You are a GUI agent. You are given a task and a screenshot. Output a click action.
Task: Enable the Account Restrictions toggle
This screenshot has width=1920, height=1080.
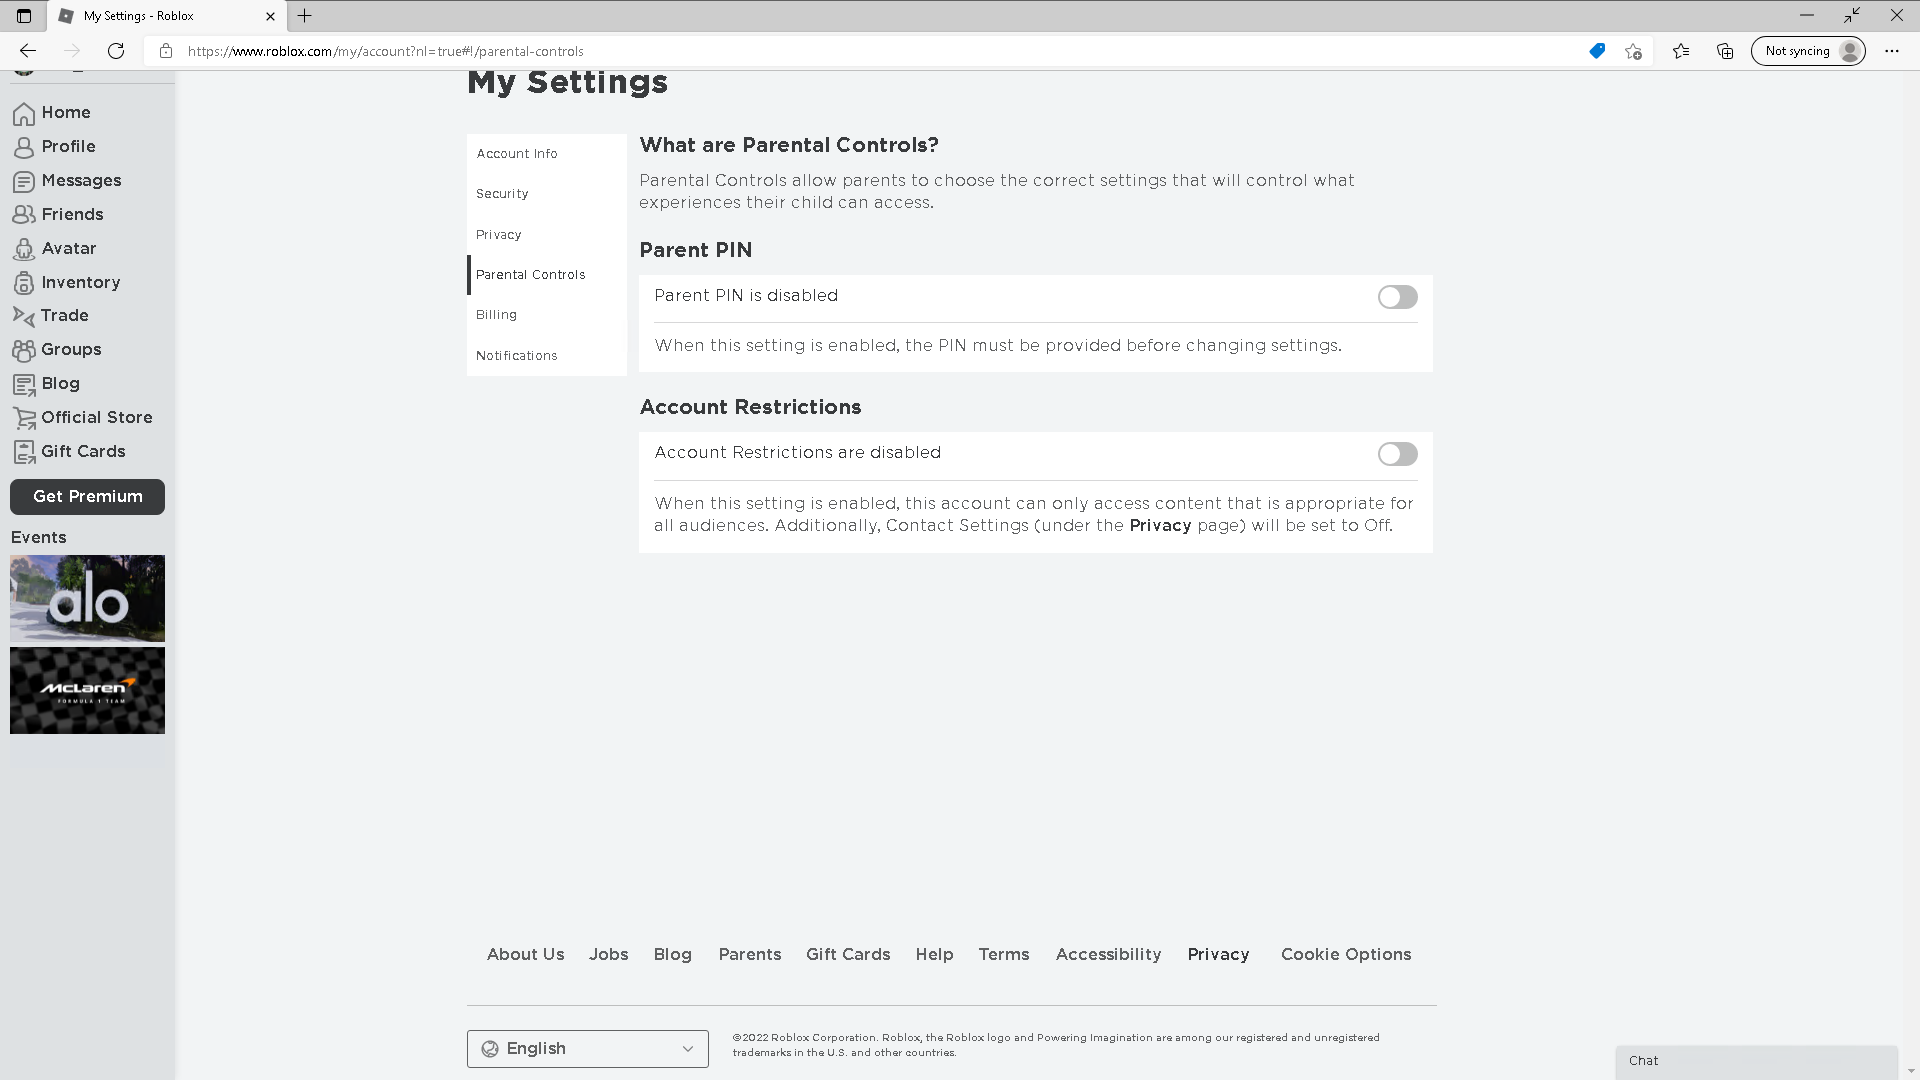(x=1397, y=454)
